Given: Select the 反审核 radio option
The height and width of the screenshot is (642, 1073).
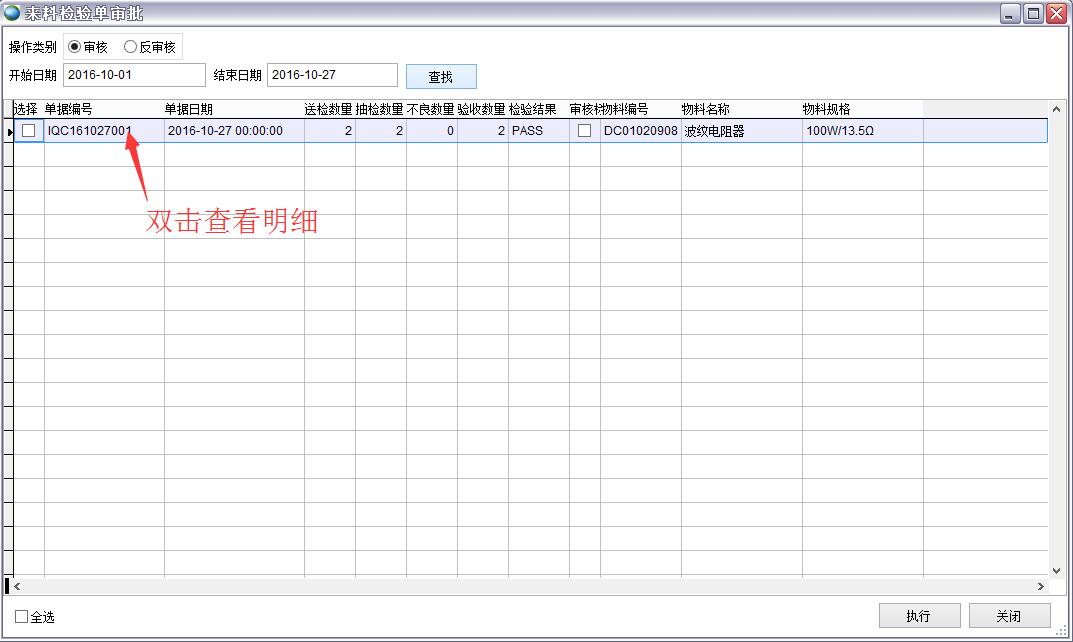Looking at the screenshot, I should click(x=131, y=47).
